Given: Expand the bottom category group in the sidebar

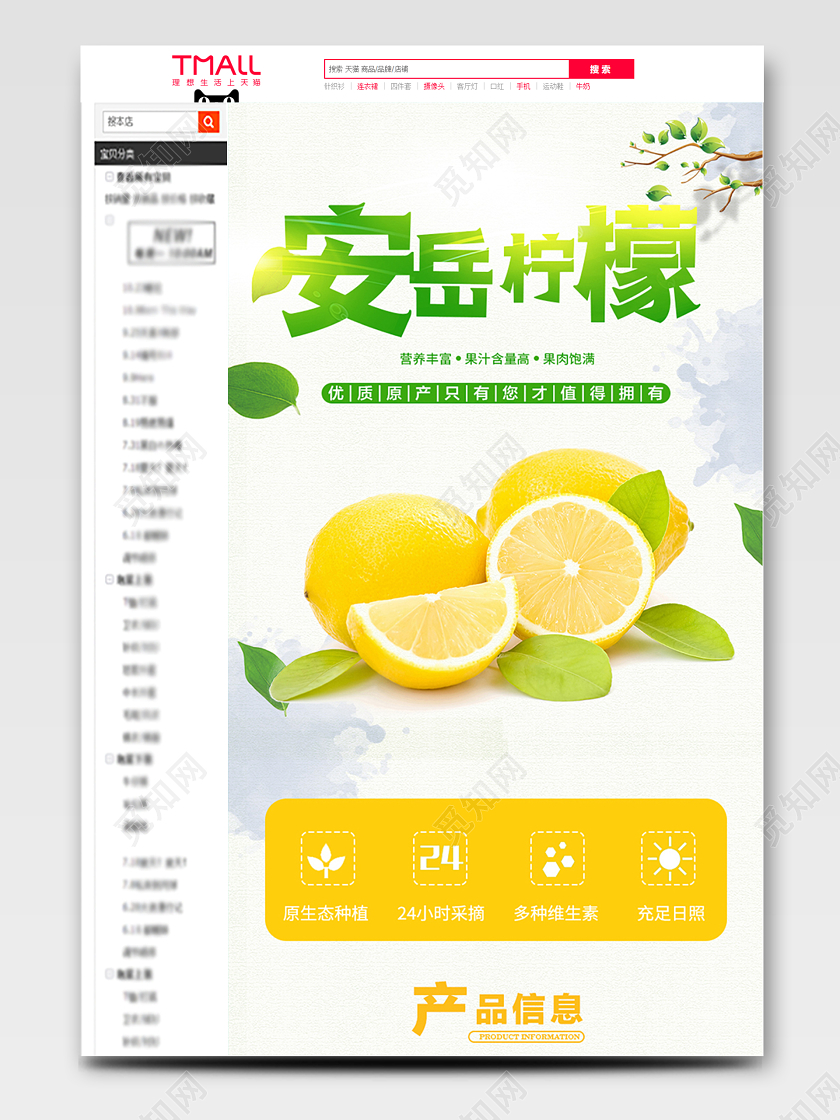Looking at the screenshot, I should tap(110, 973).
